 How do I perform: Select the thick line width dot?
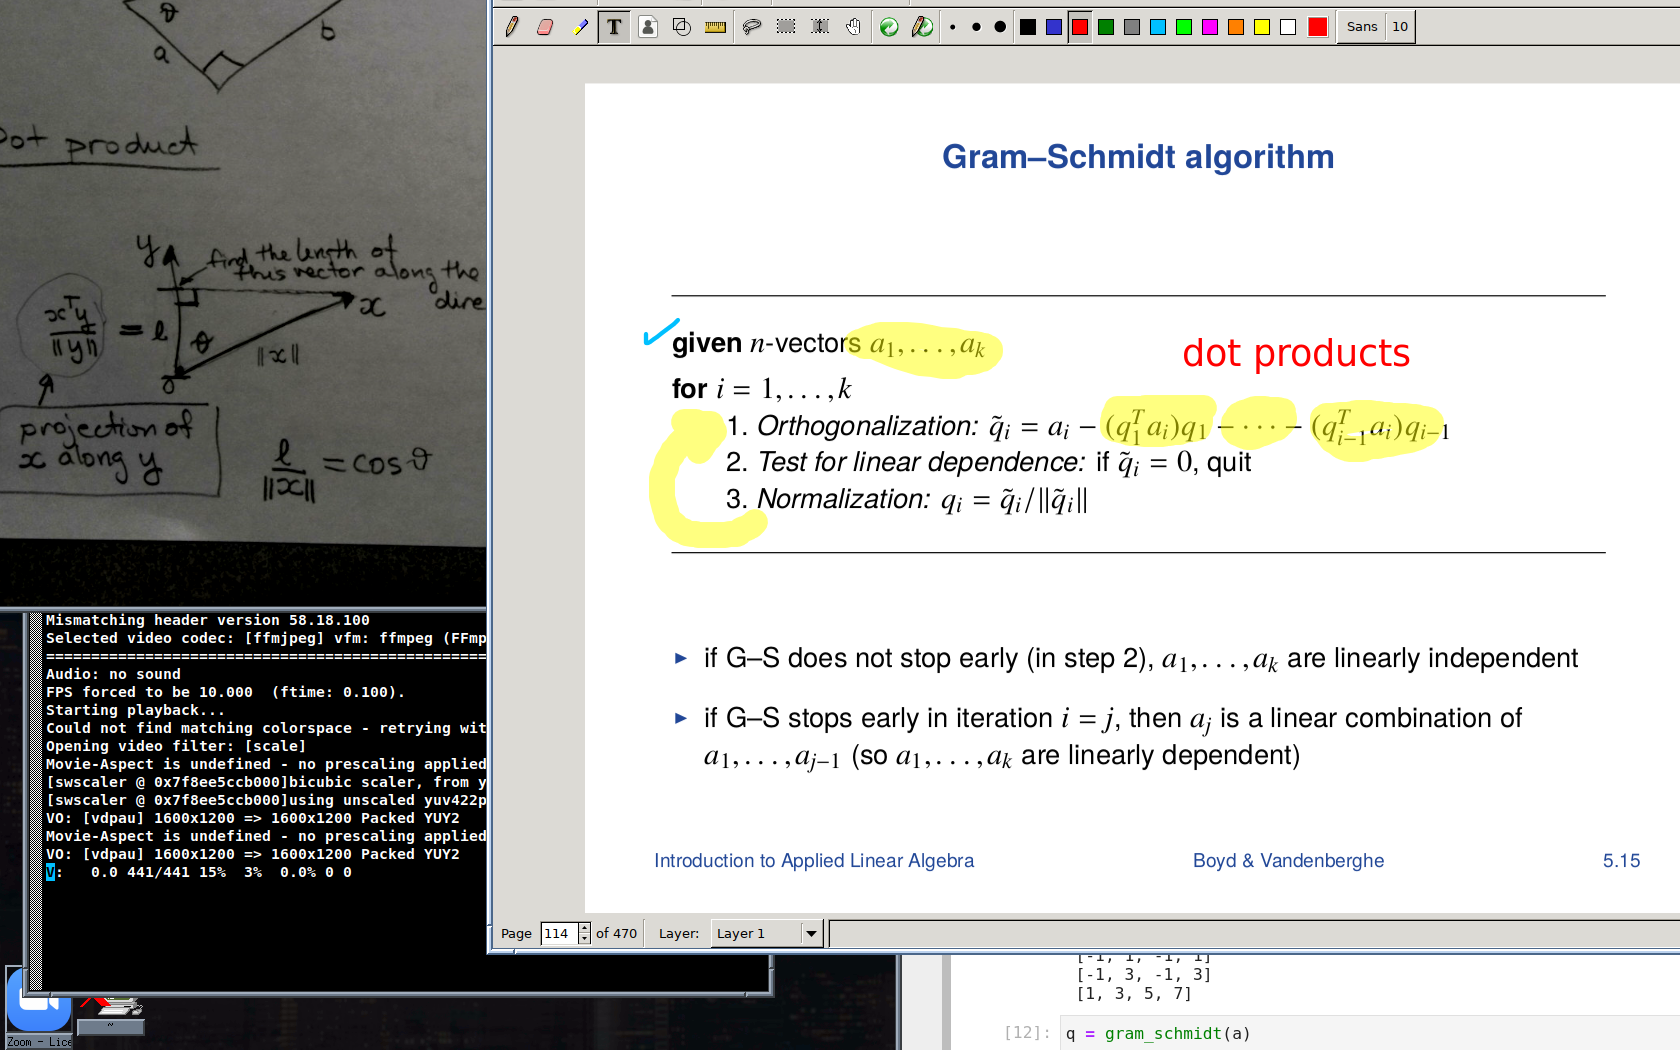pyautogui.click(x=1000, y=27)
